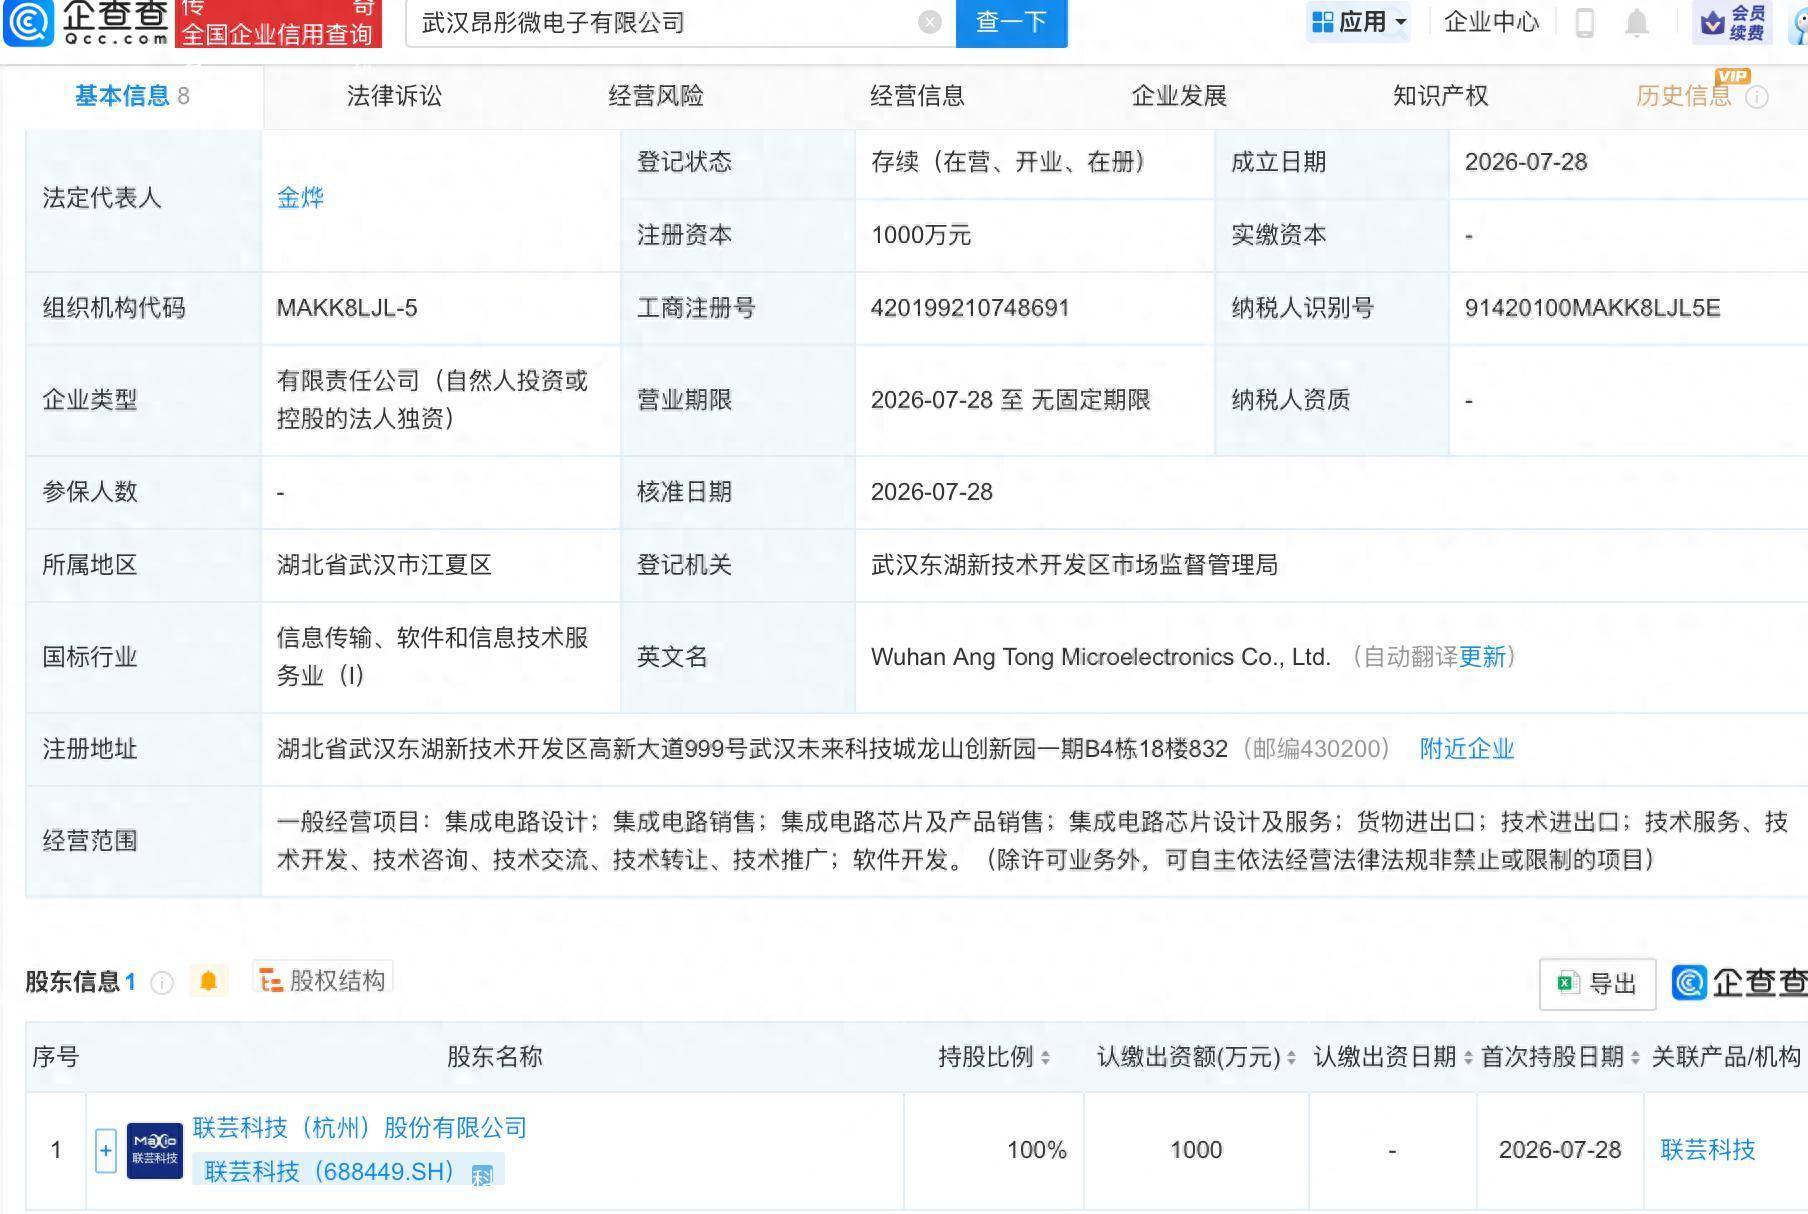The width and height of the screenshot is (1808, 1214).
Task: Open the 经营信息 tab
Action: [917, 96]
